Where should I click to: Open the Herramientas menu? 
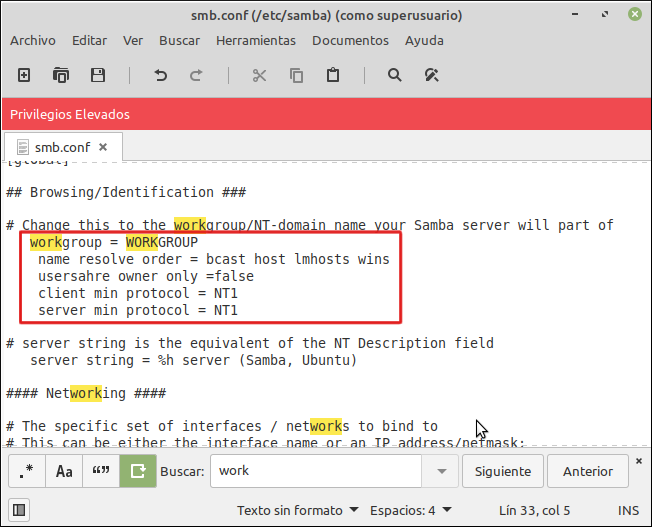click(x=256, y=40)
